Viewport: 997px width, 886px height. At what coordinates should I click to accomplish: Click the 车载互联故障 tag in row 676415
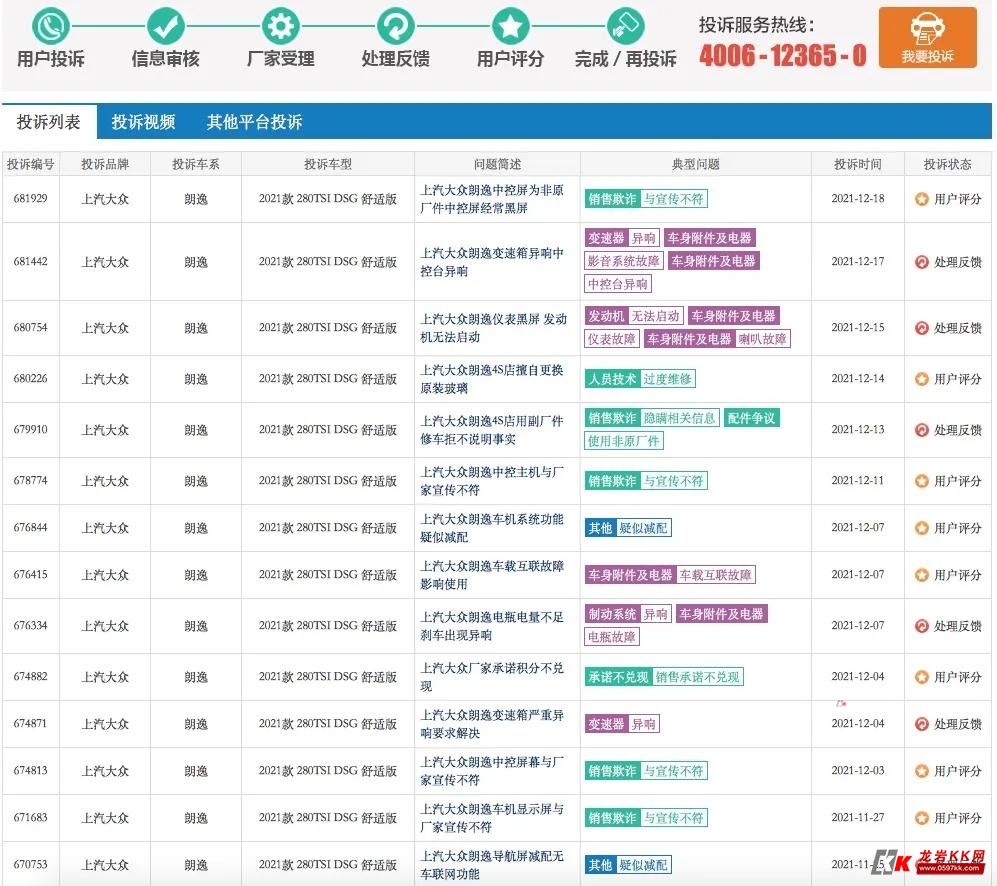[x=715, y=575]
